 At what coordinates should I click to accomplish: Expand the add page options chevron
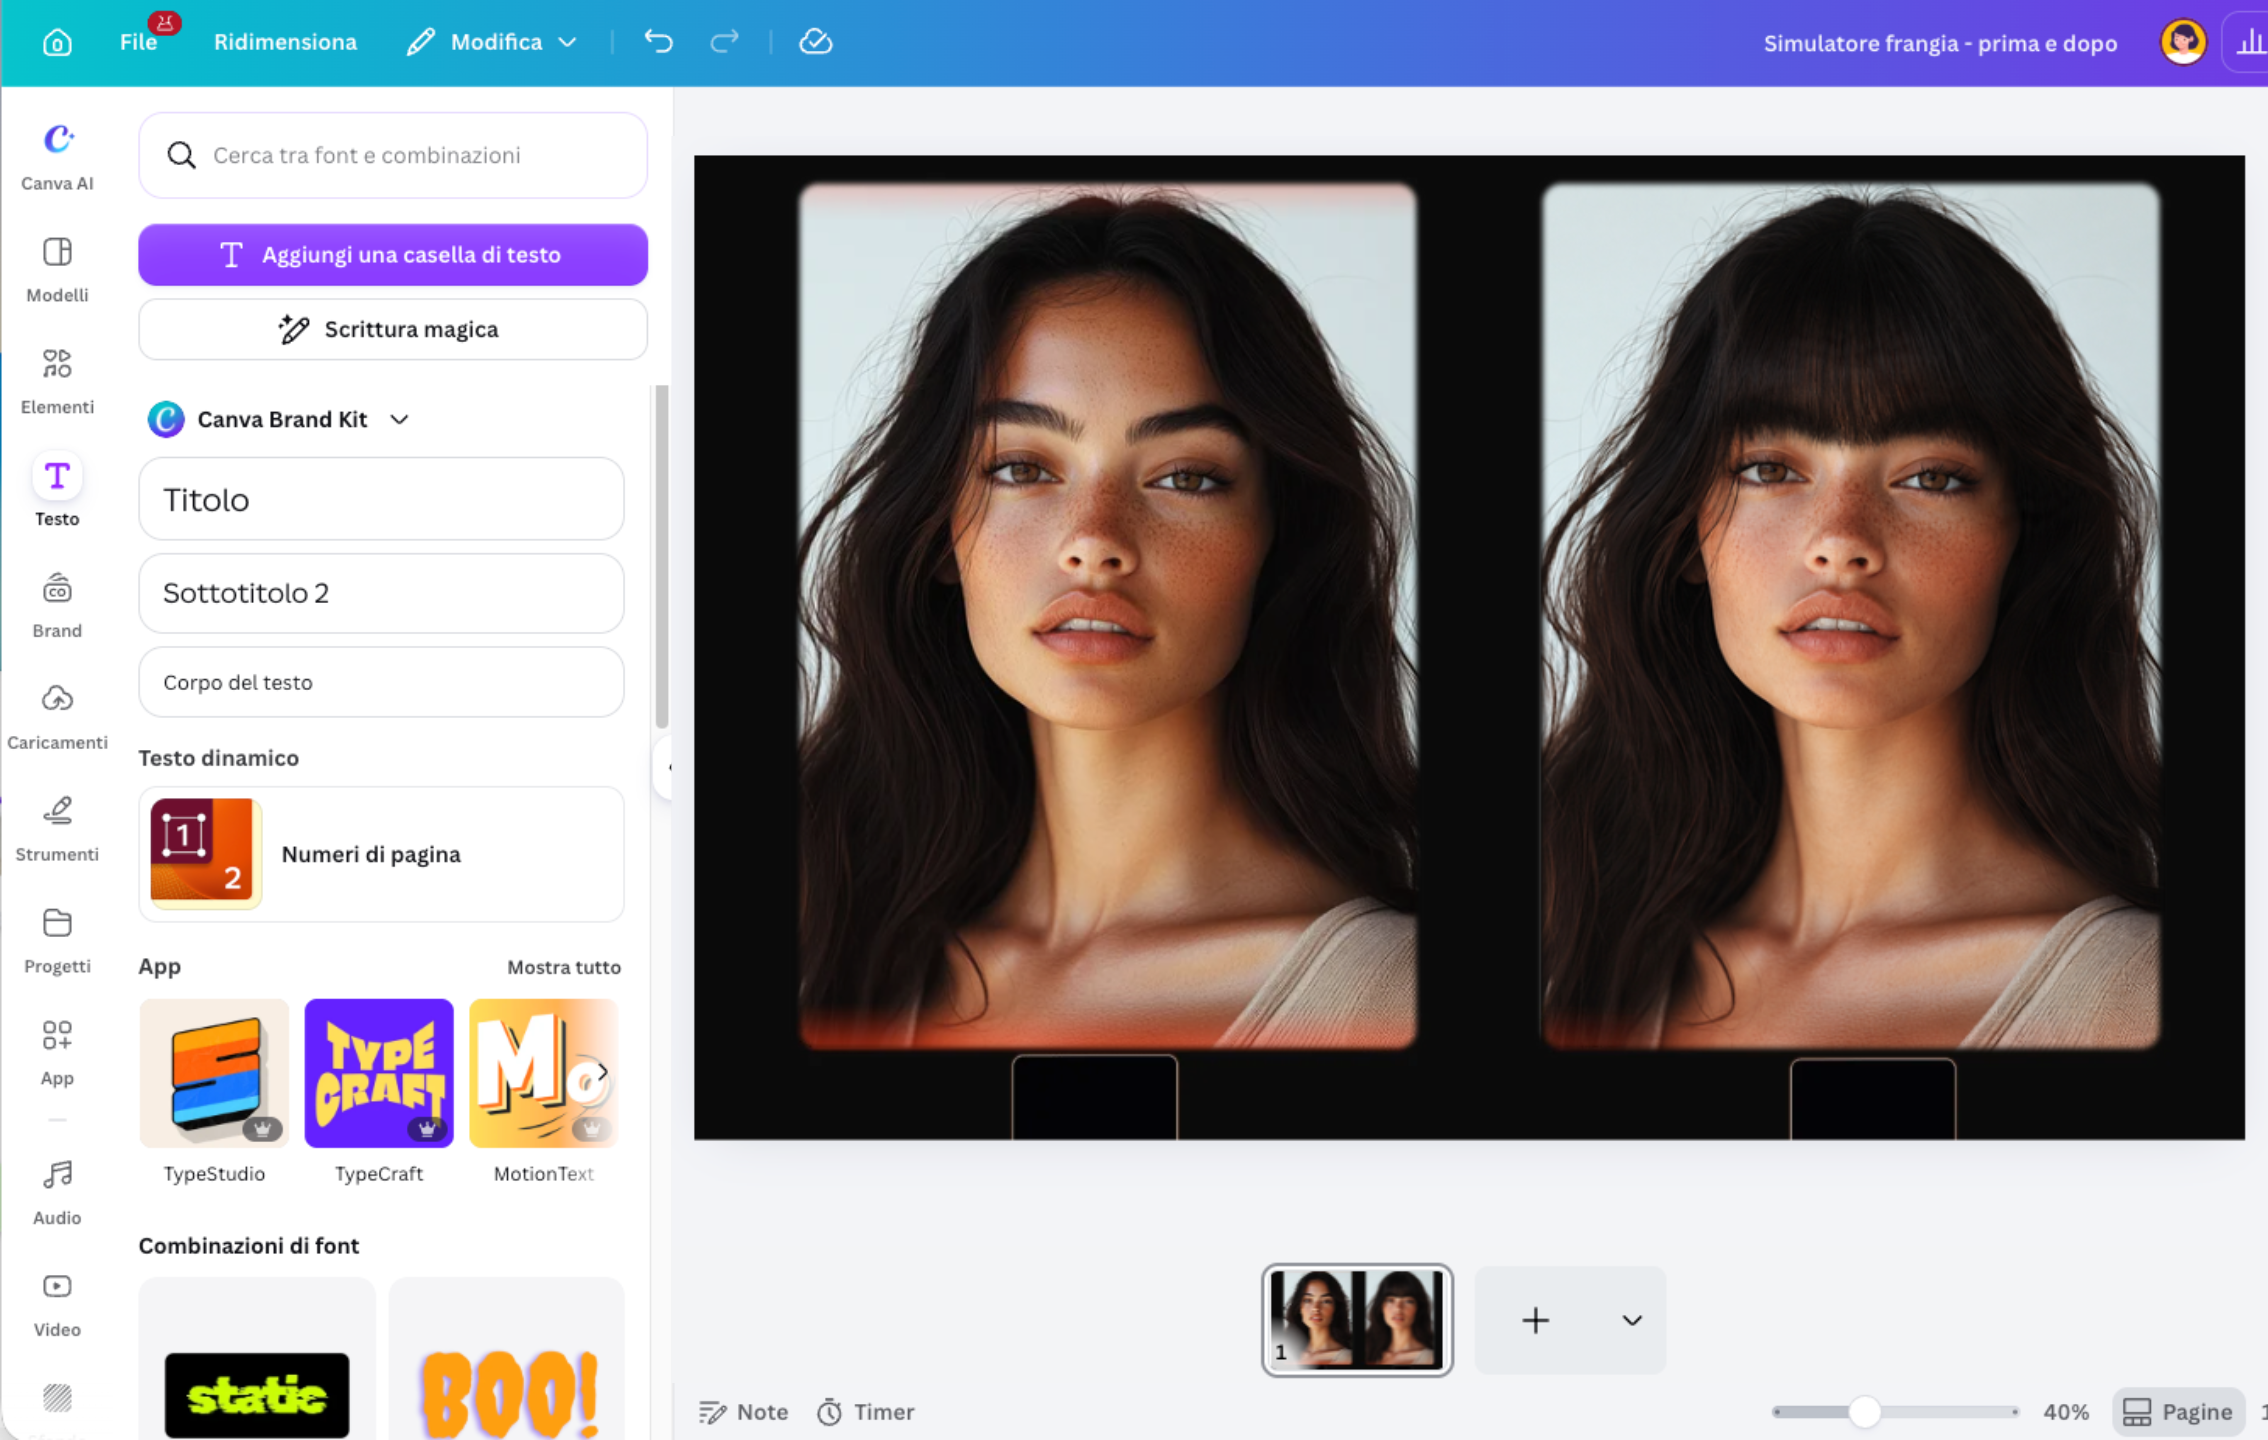coord(1632,1320)
